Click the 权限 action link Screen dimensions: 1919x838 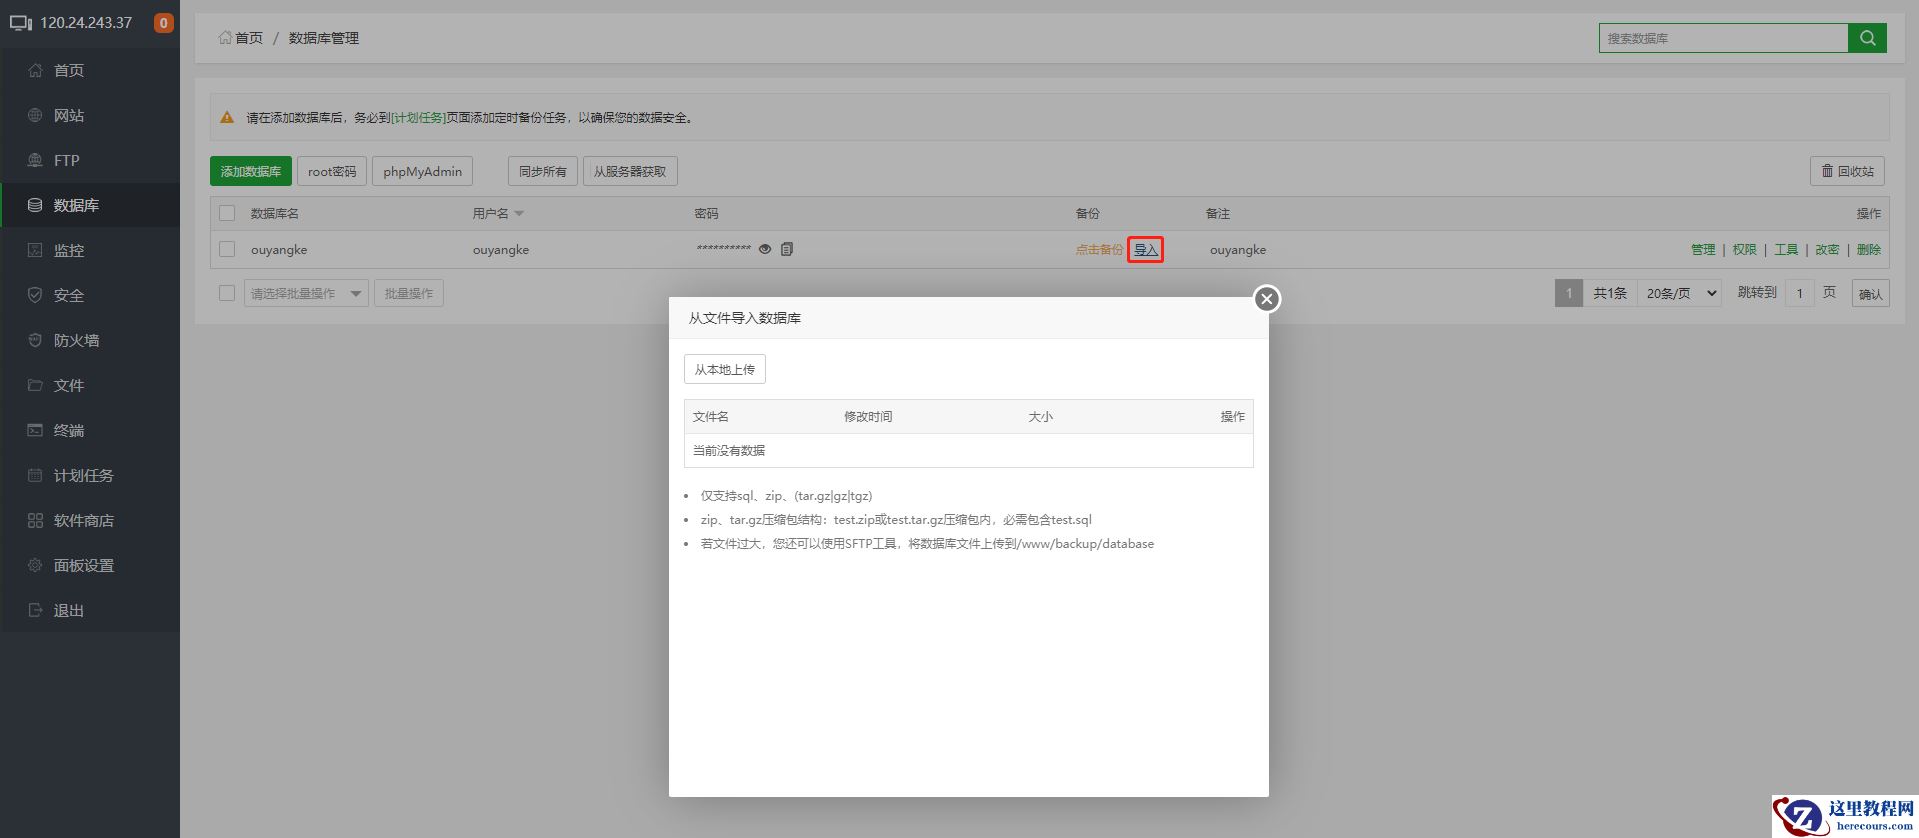pos(1745,250)
